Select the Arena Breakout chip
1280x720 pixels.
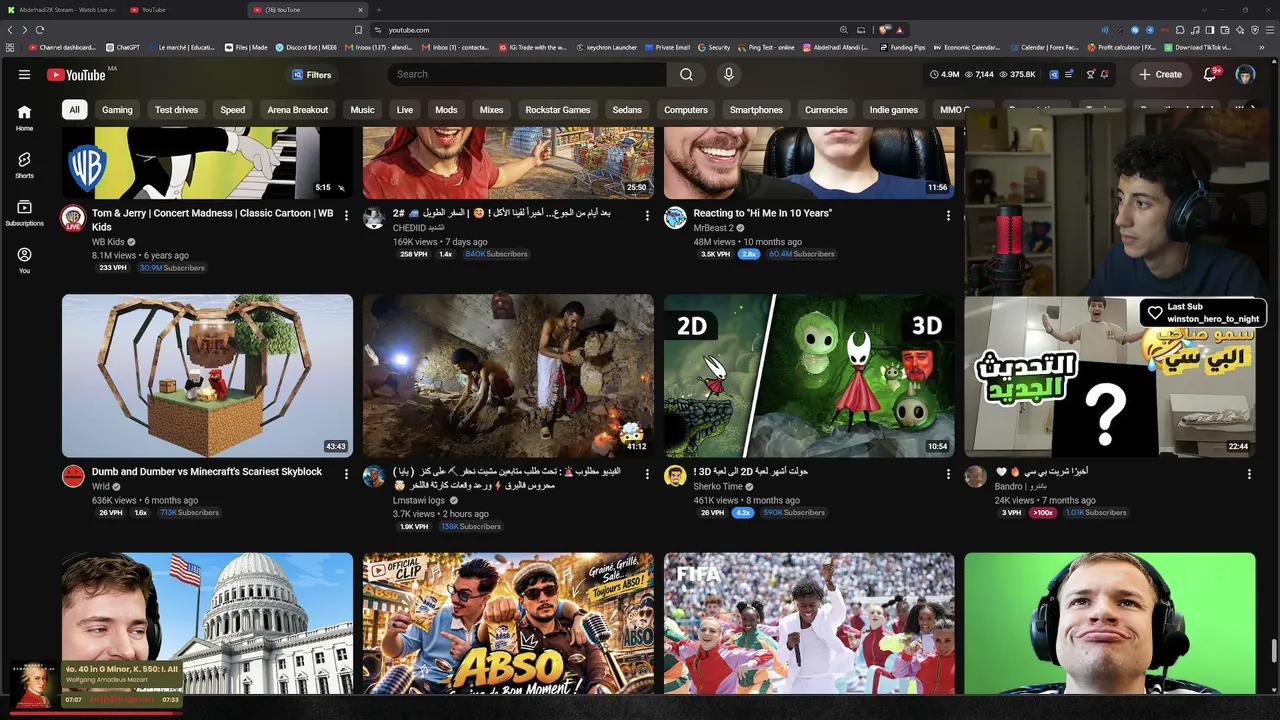pyautogui.click(x=298, y=110)
